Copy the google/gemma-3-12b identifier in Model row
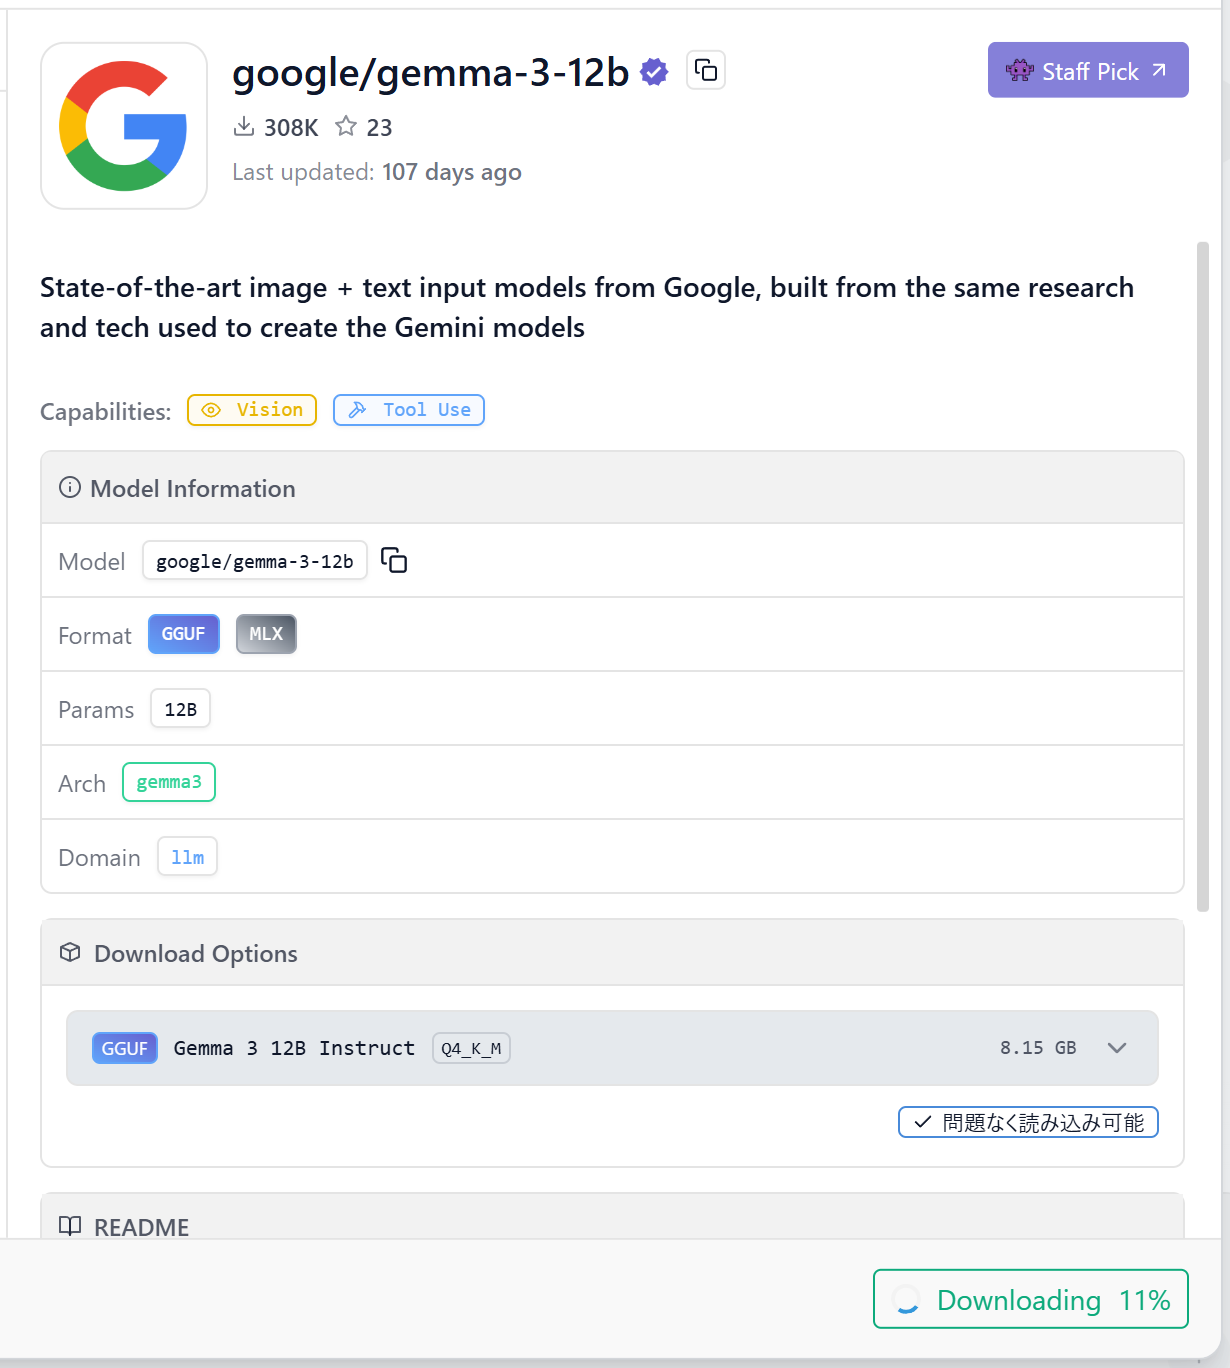Screen dimensions: 1230x1368 pyautogui.click(x=394, y=560)
